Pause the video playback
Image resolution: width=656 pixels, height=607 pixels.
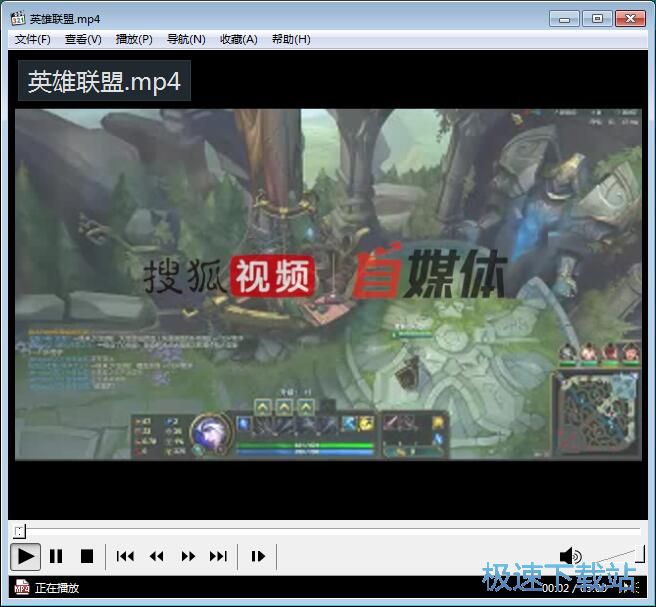[56, 556]
